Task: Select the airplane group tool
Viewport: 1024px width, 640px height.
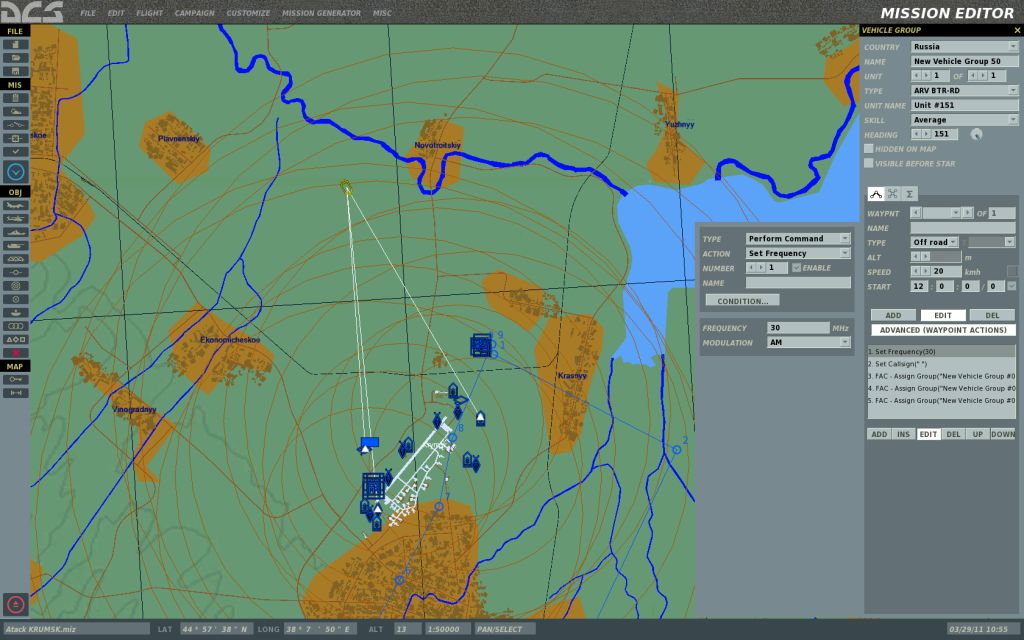Action: 16,205
